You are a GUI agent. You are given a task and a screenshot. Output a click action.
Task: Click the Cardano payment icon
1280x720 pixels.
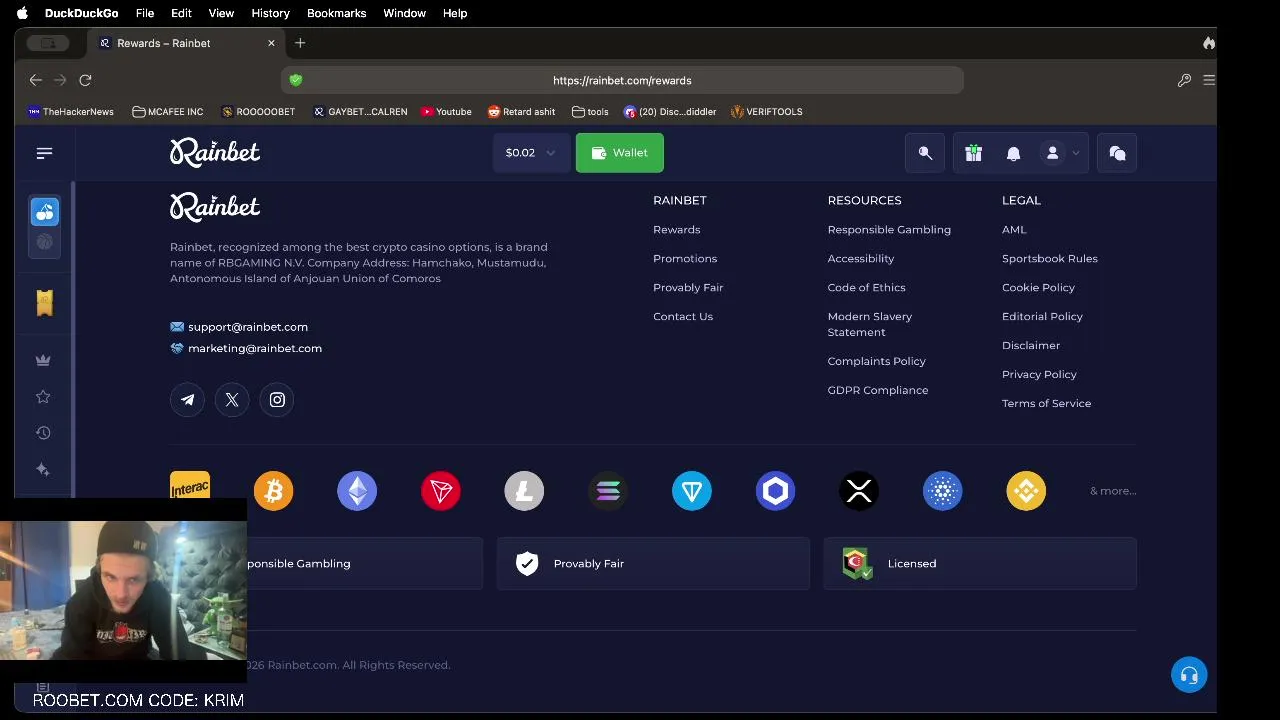pos(942,491)
